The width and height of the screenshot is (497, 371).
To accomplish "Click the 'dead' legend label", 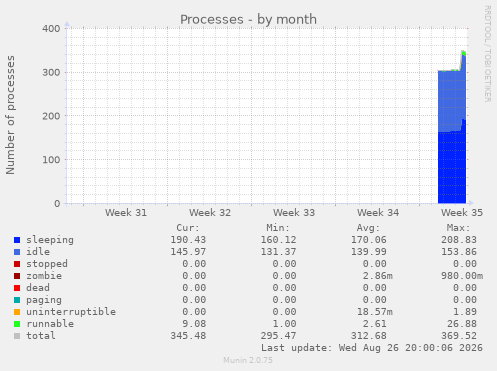I will [38, 288].
